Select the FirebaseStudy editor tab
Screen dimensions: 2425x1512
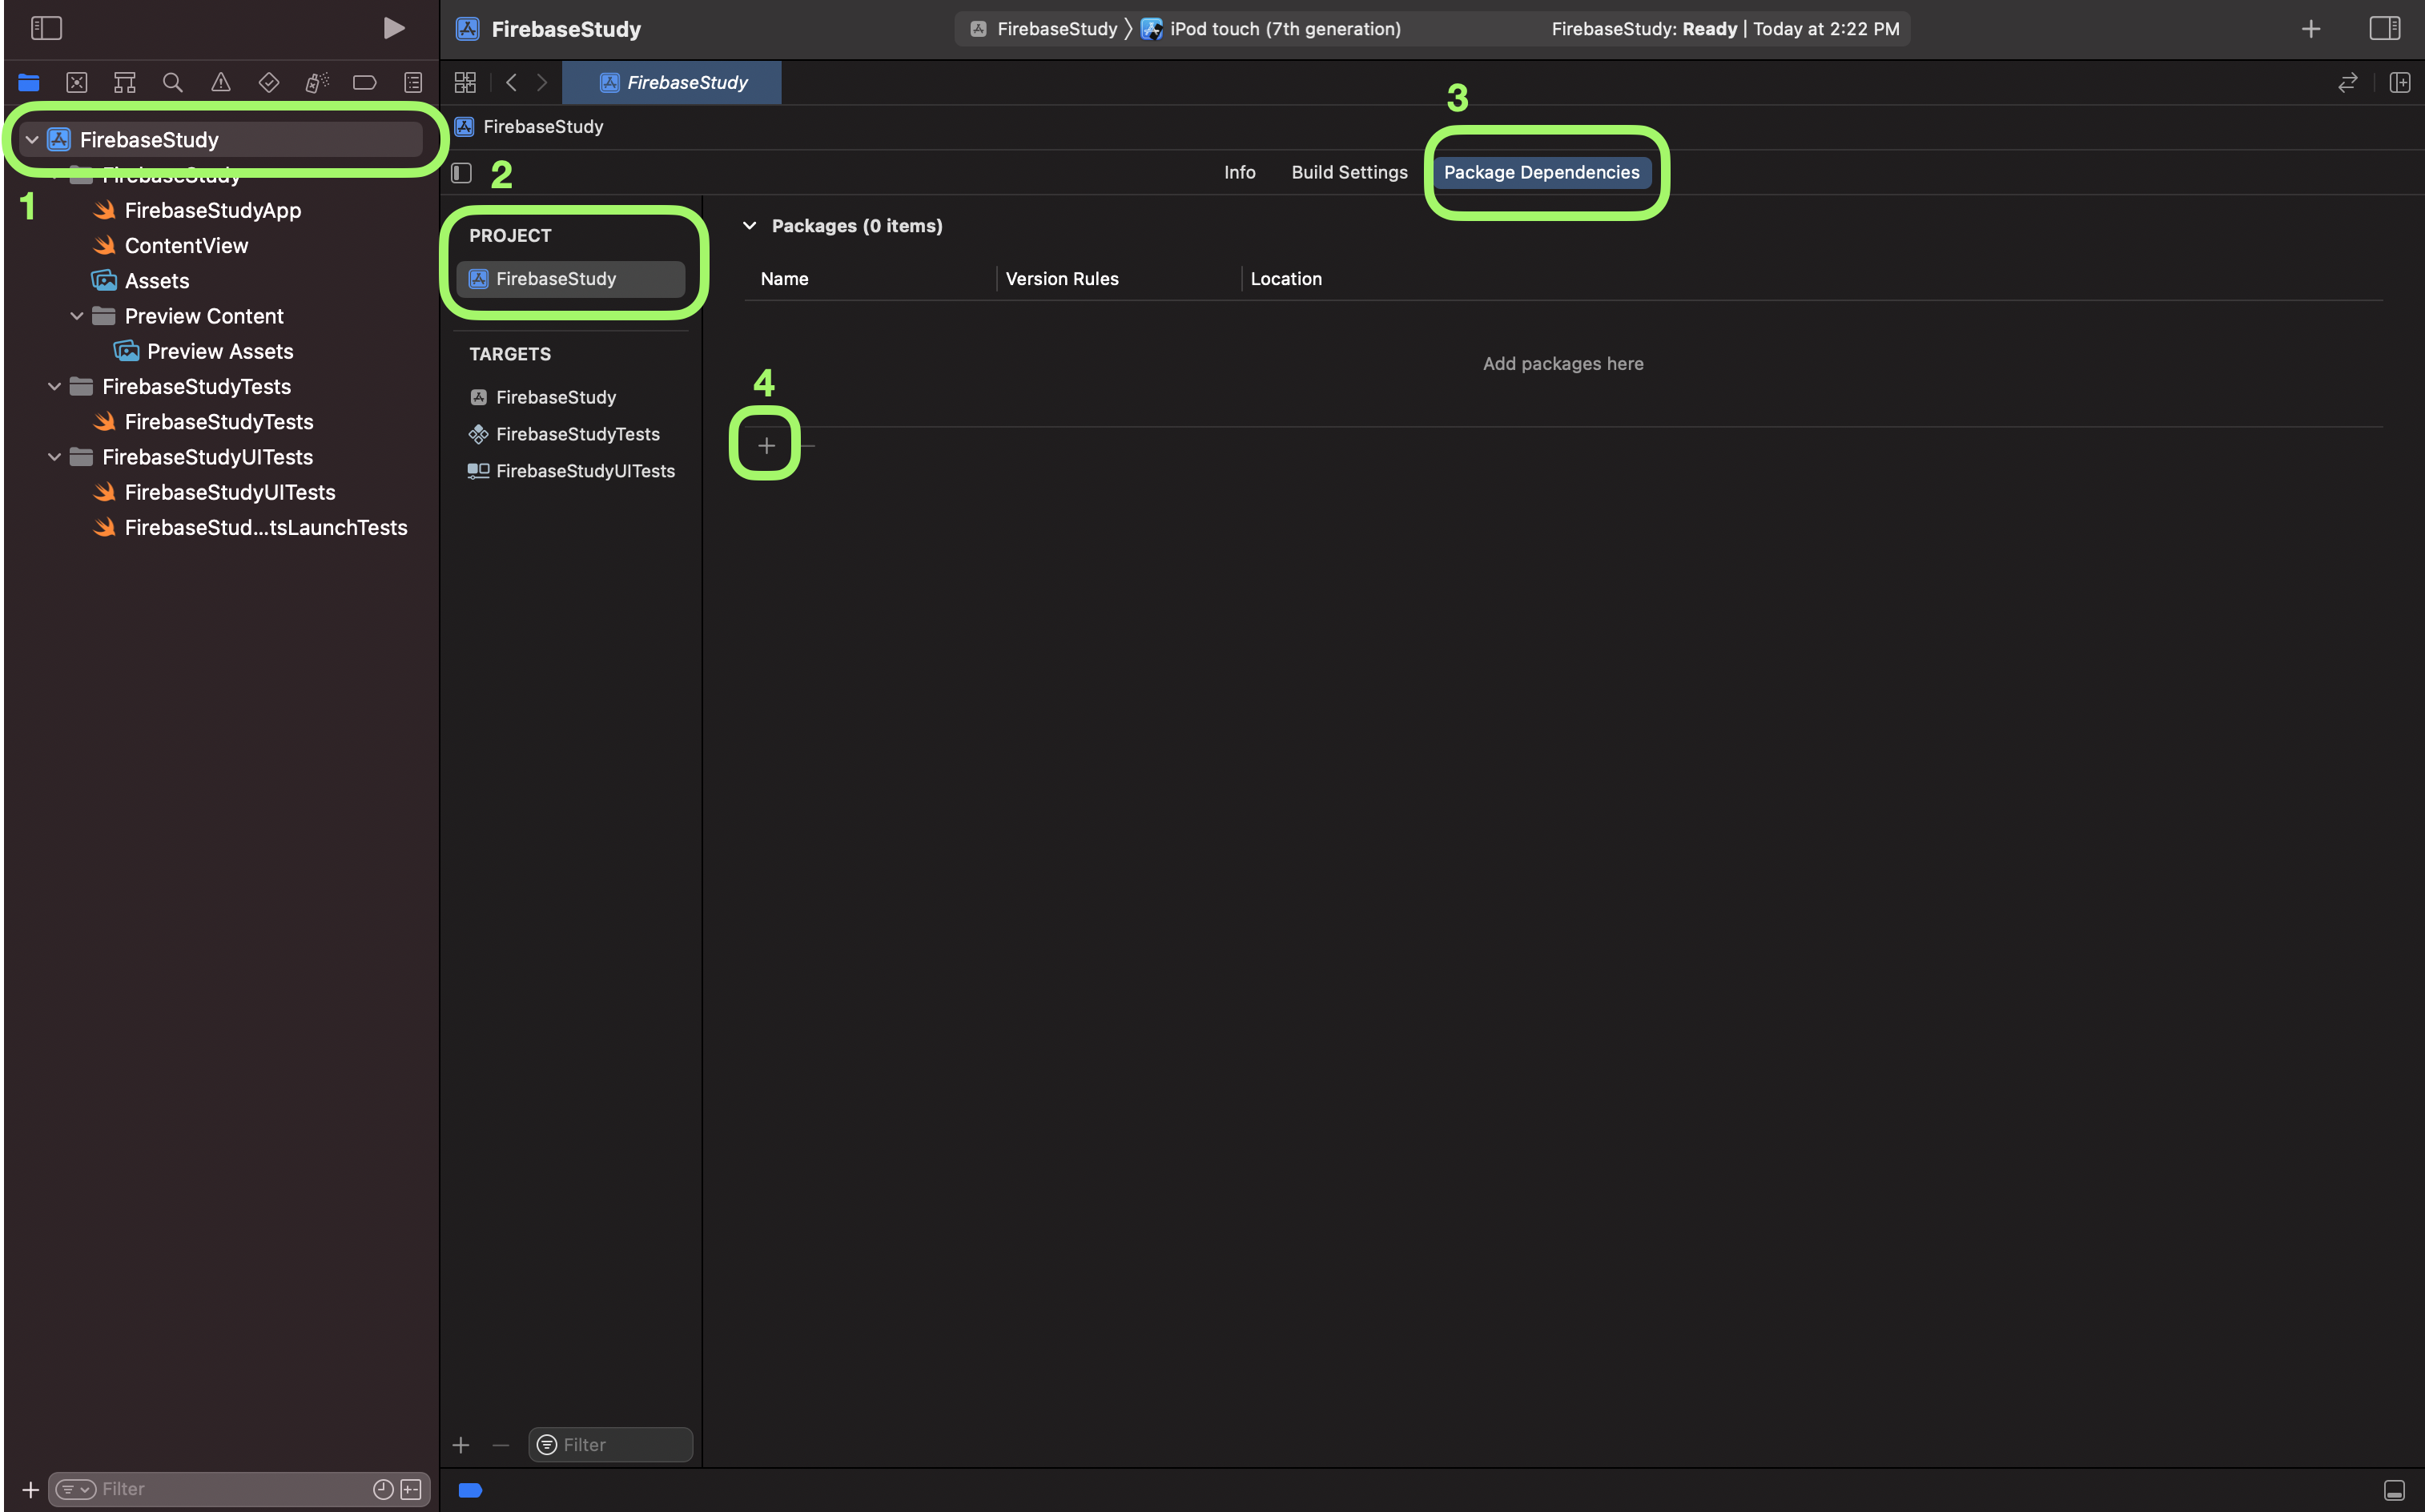[672, 82]
